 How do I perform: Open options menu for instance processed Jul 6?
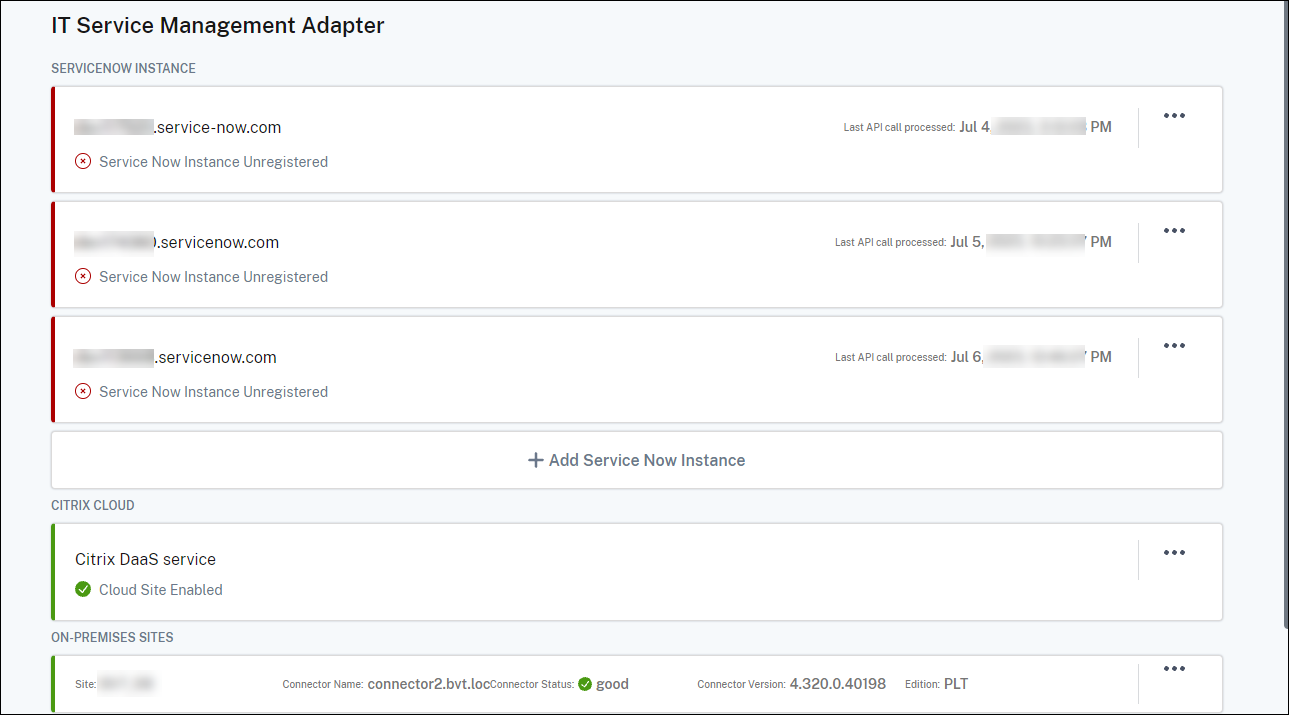(1174, 346)
